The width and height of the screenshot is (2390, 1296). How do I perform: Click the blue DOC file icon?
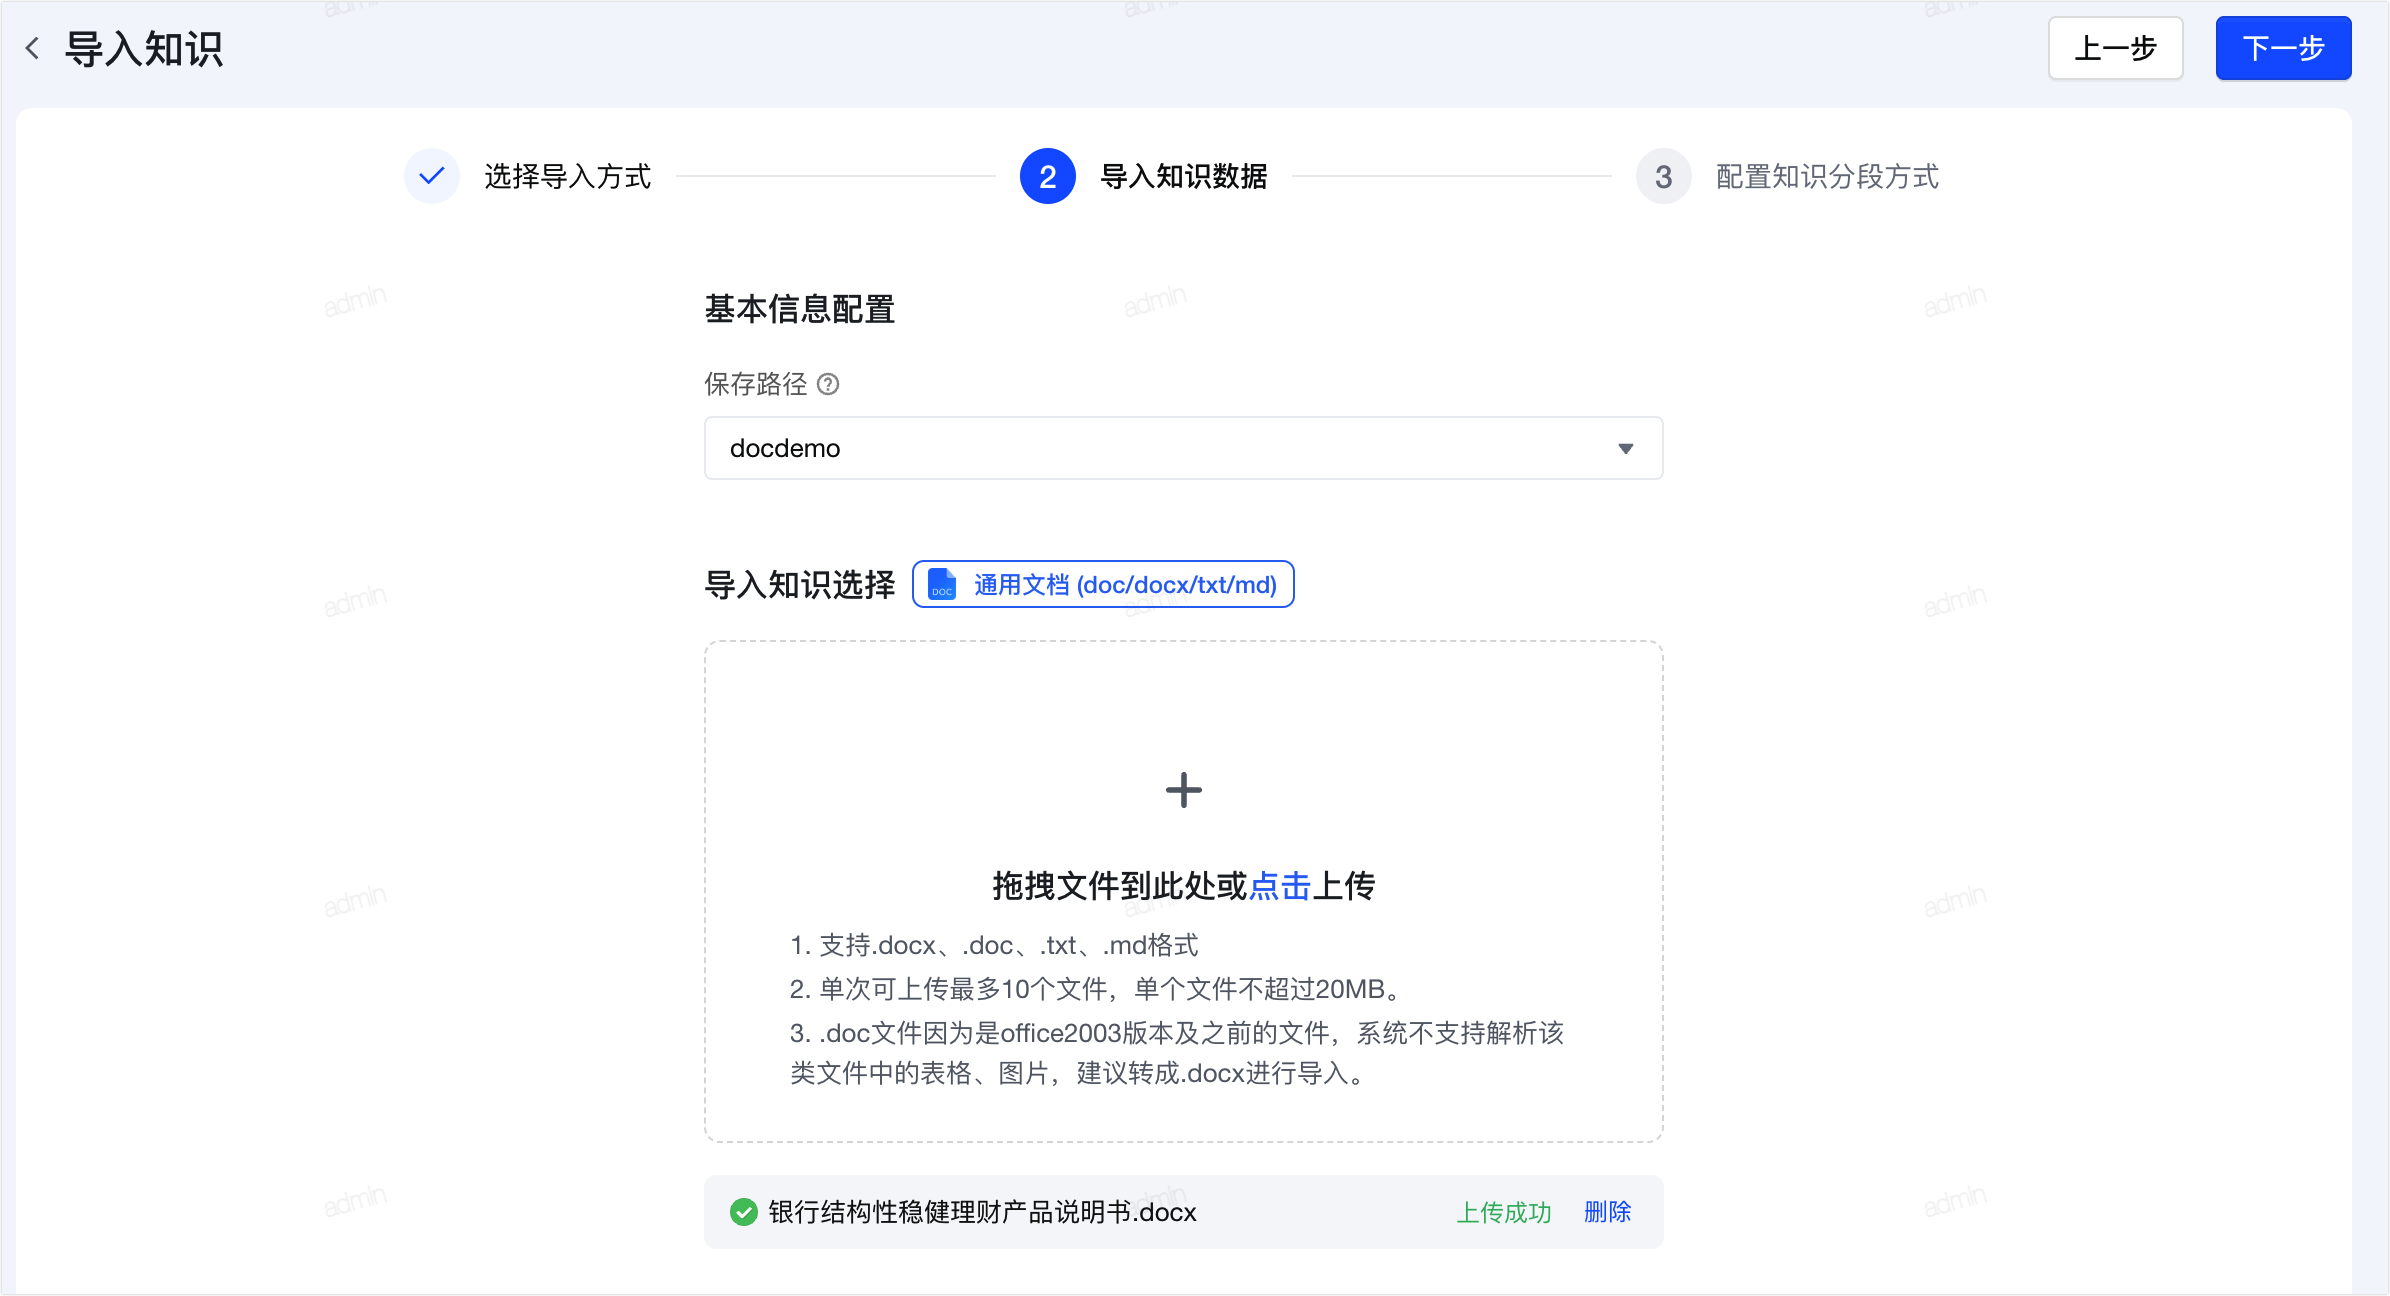(x=942, y=584)
